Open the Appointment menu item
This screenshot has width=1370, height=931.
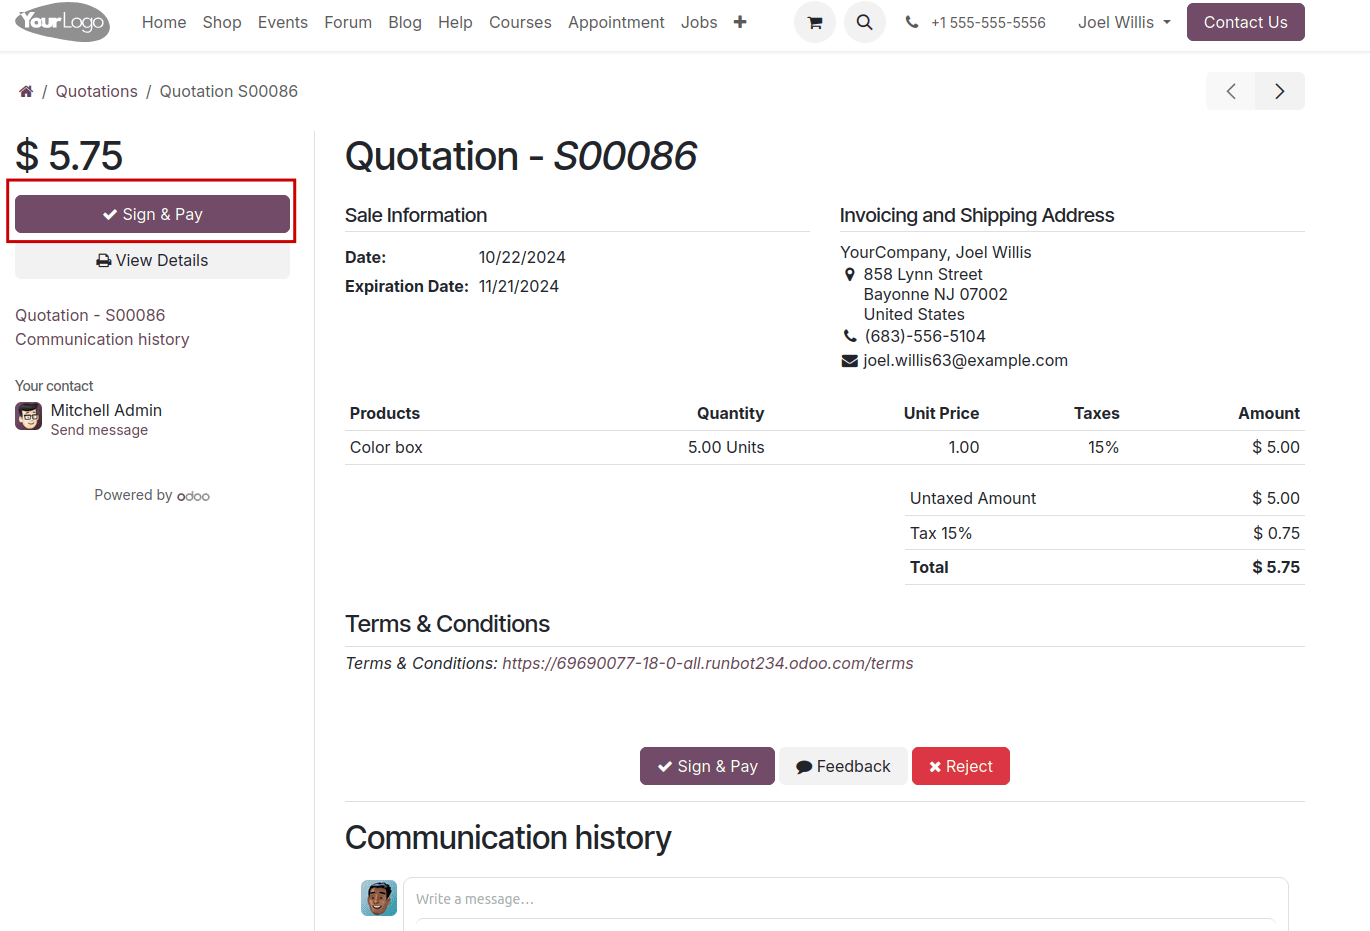coord(616,22)
